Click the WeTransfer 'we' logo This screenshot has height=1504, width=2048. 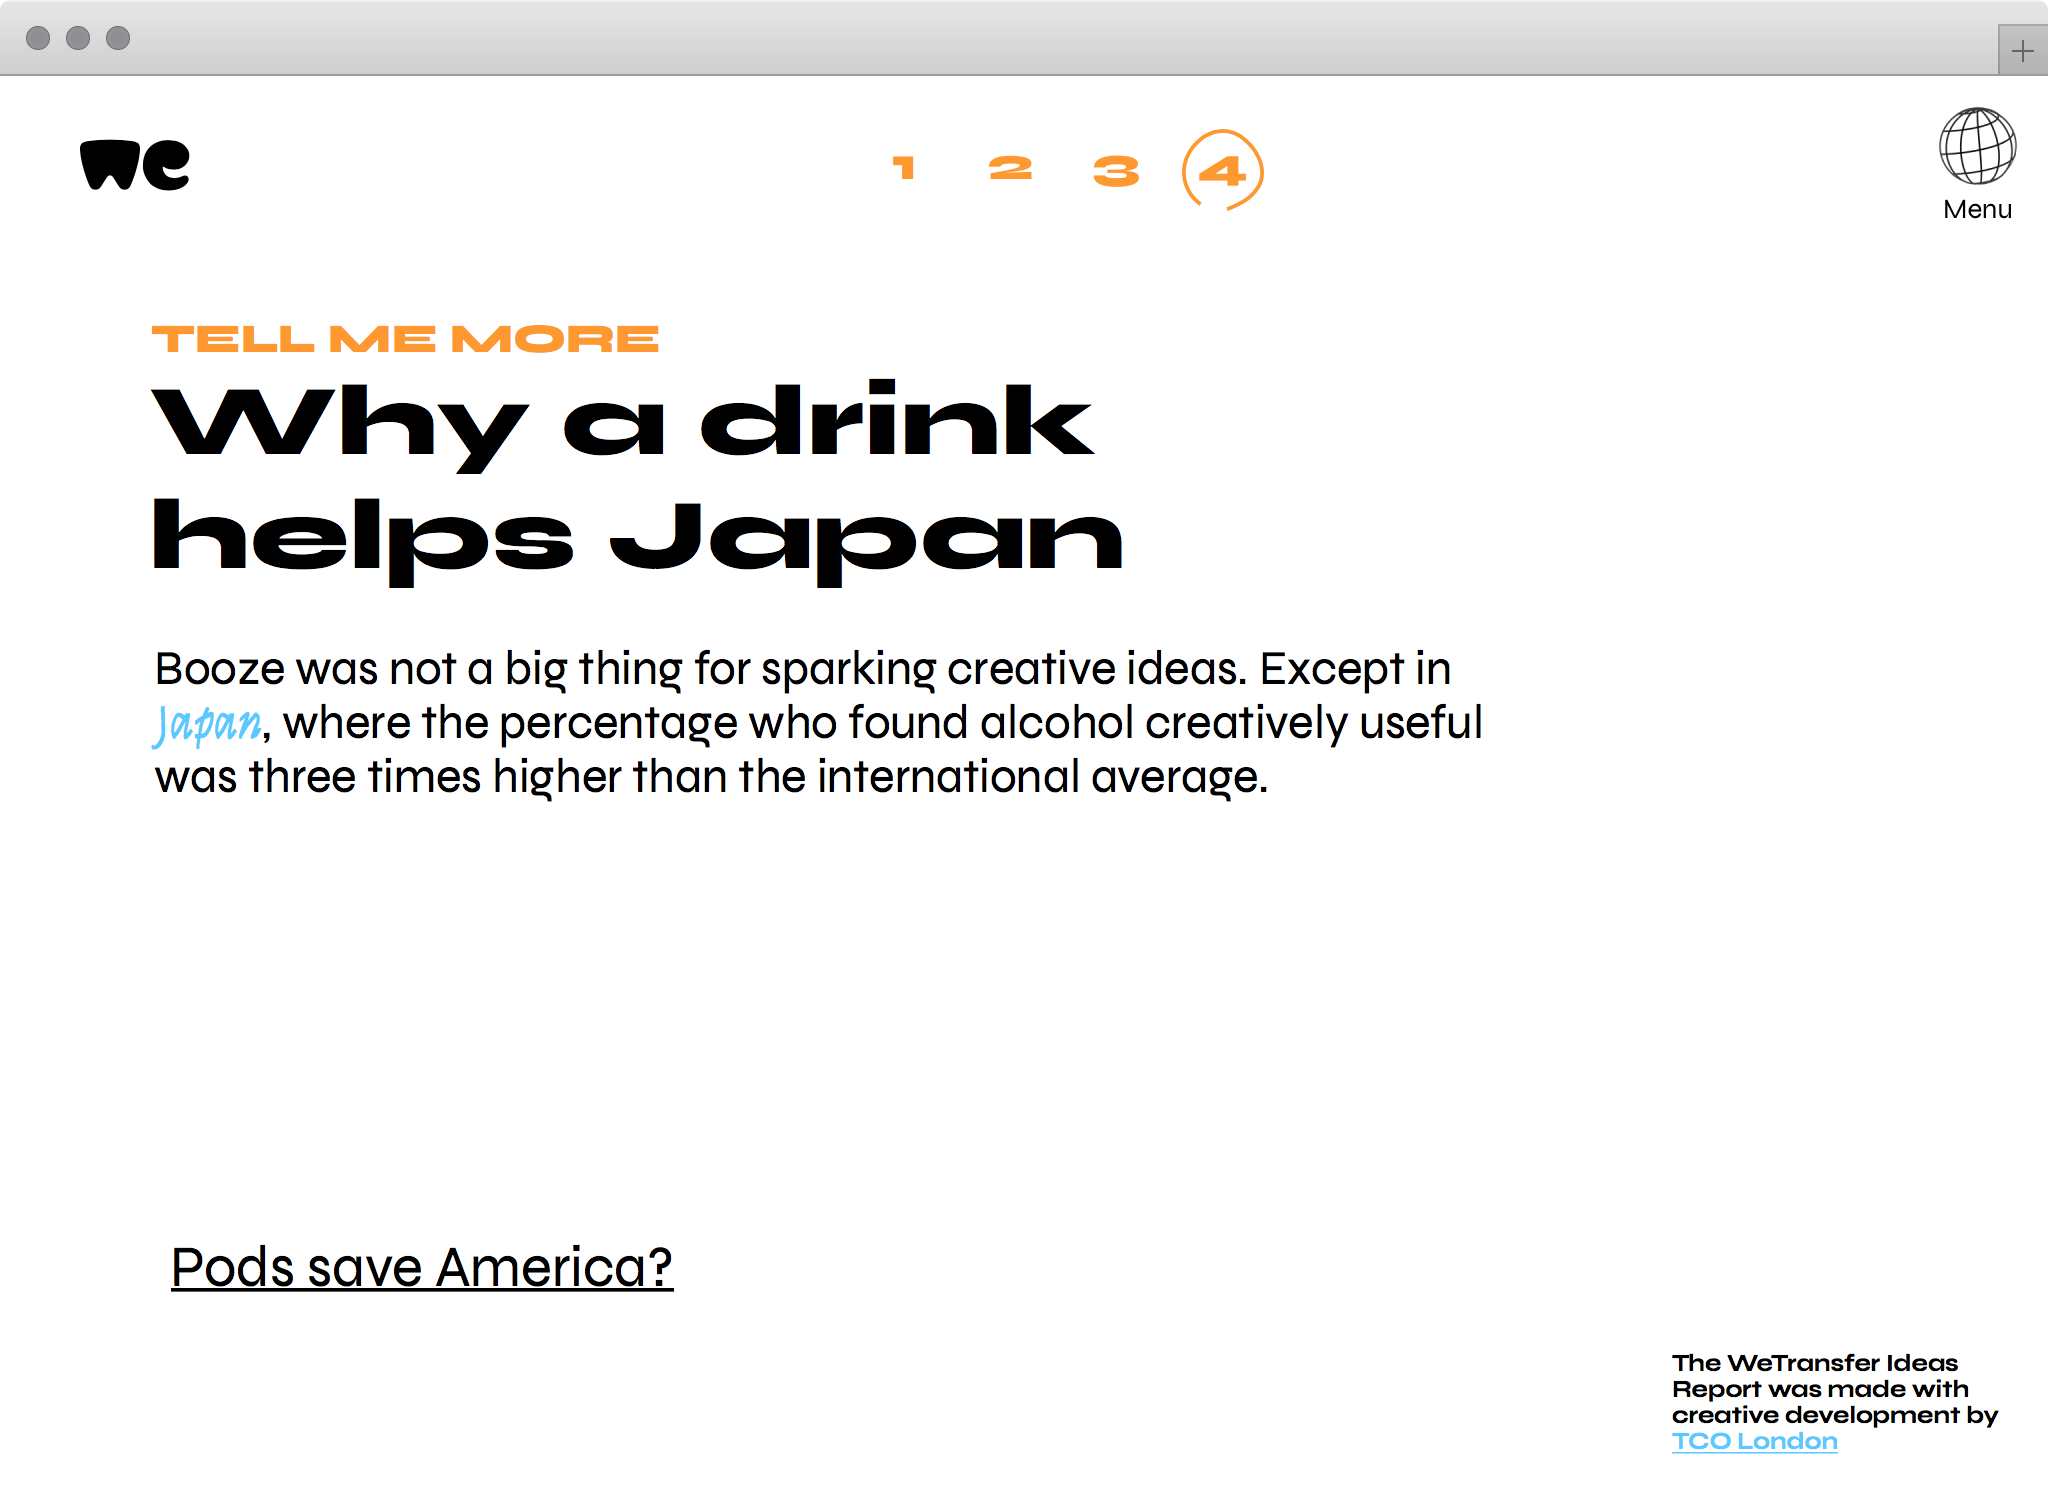(x=135, y=165)
